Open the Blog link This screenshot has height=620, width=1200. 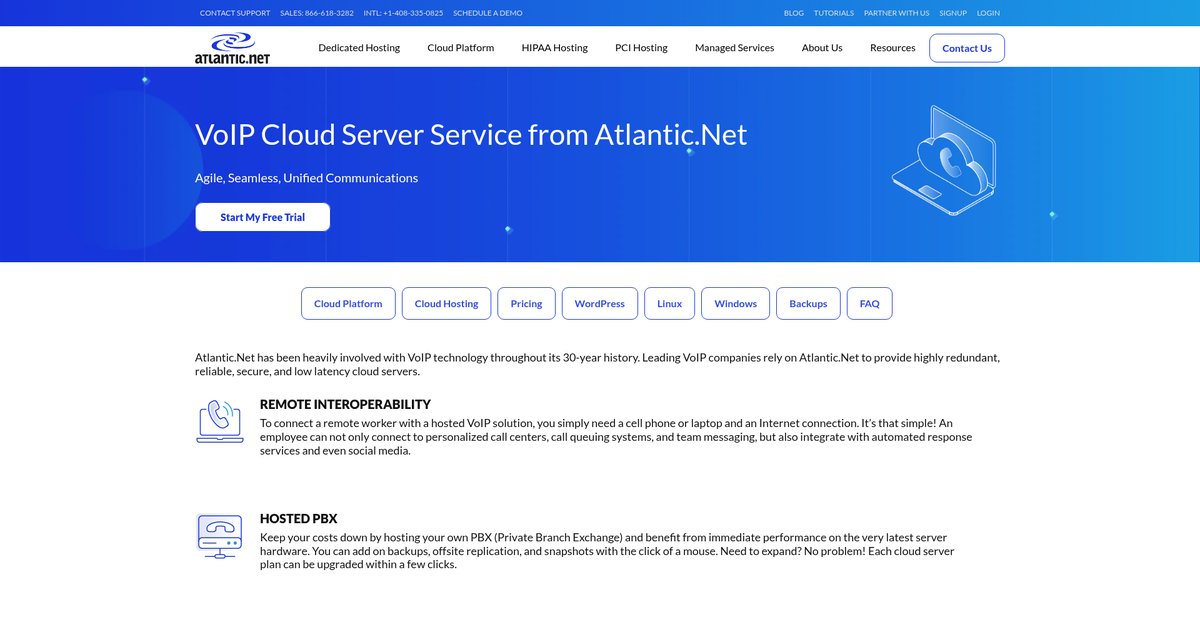794,13
